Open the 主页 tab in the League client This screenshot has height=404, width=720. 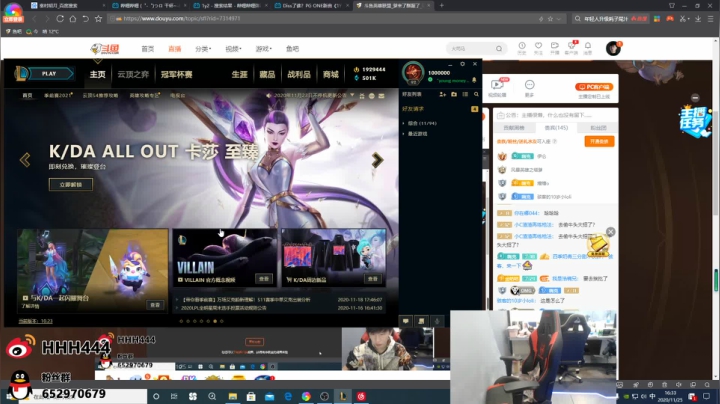click(97, 74)
